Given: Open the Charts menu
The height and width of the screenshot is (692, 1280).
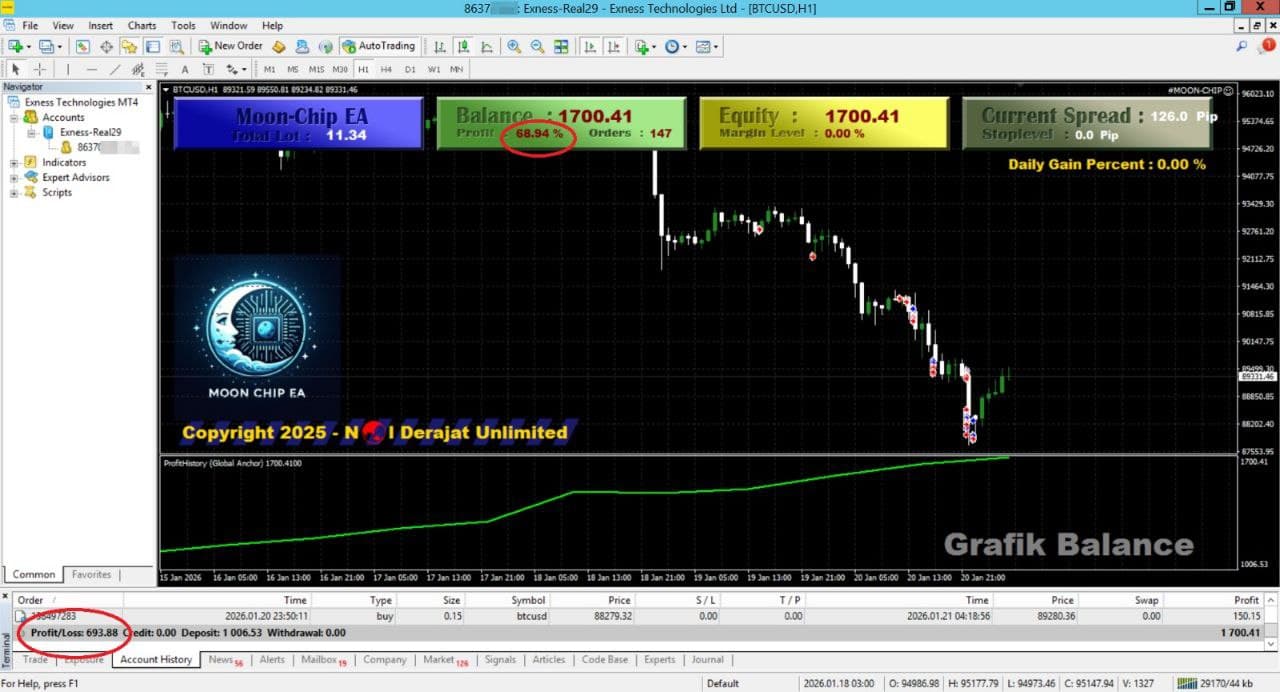Looking at the screenshot, I should tap(141, 25).
